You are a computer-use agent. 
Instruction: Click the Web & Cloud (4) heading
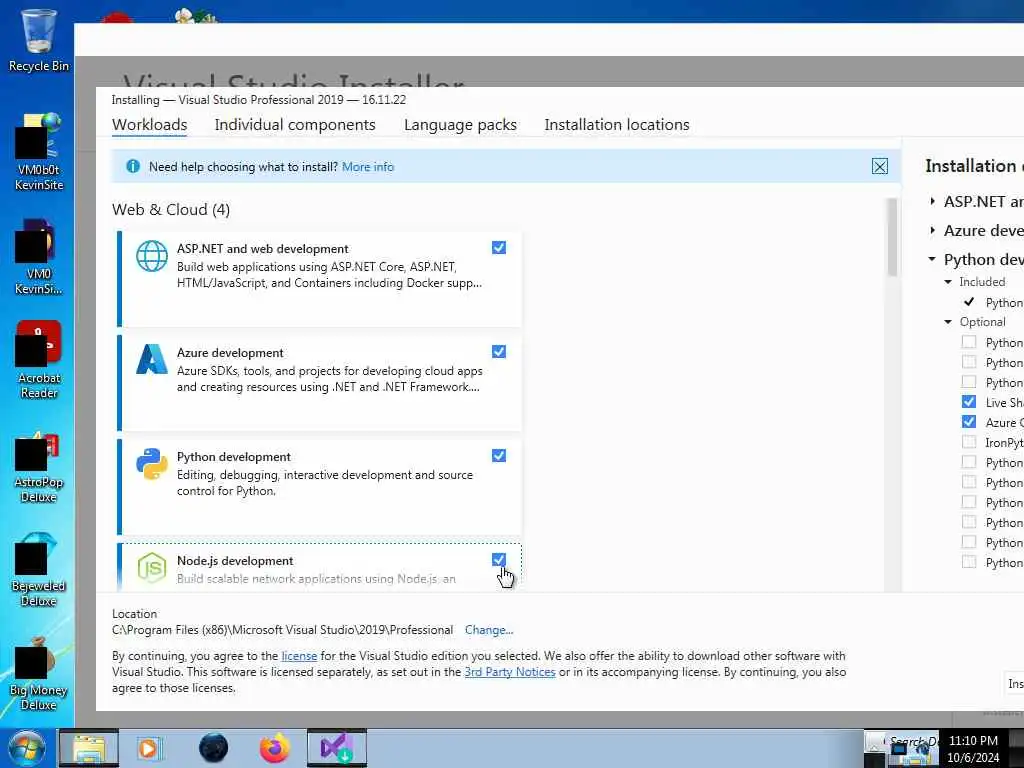[171, 210]
